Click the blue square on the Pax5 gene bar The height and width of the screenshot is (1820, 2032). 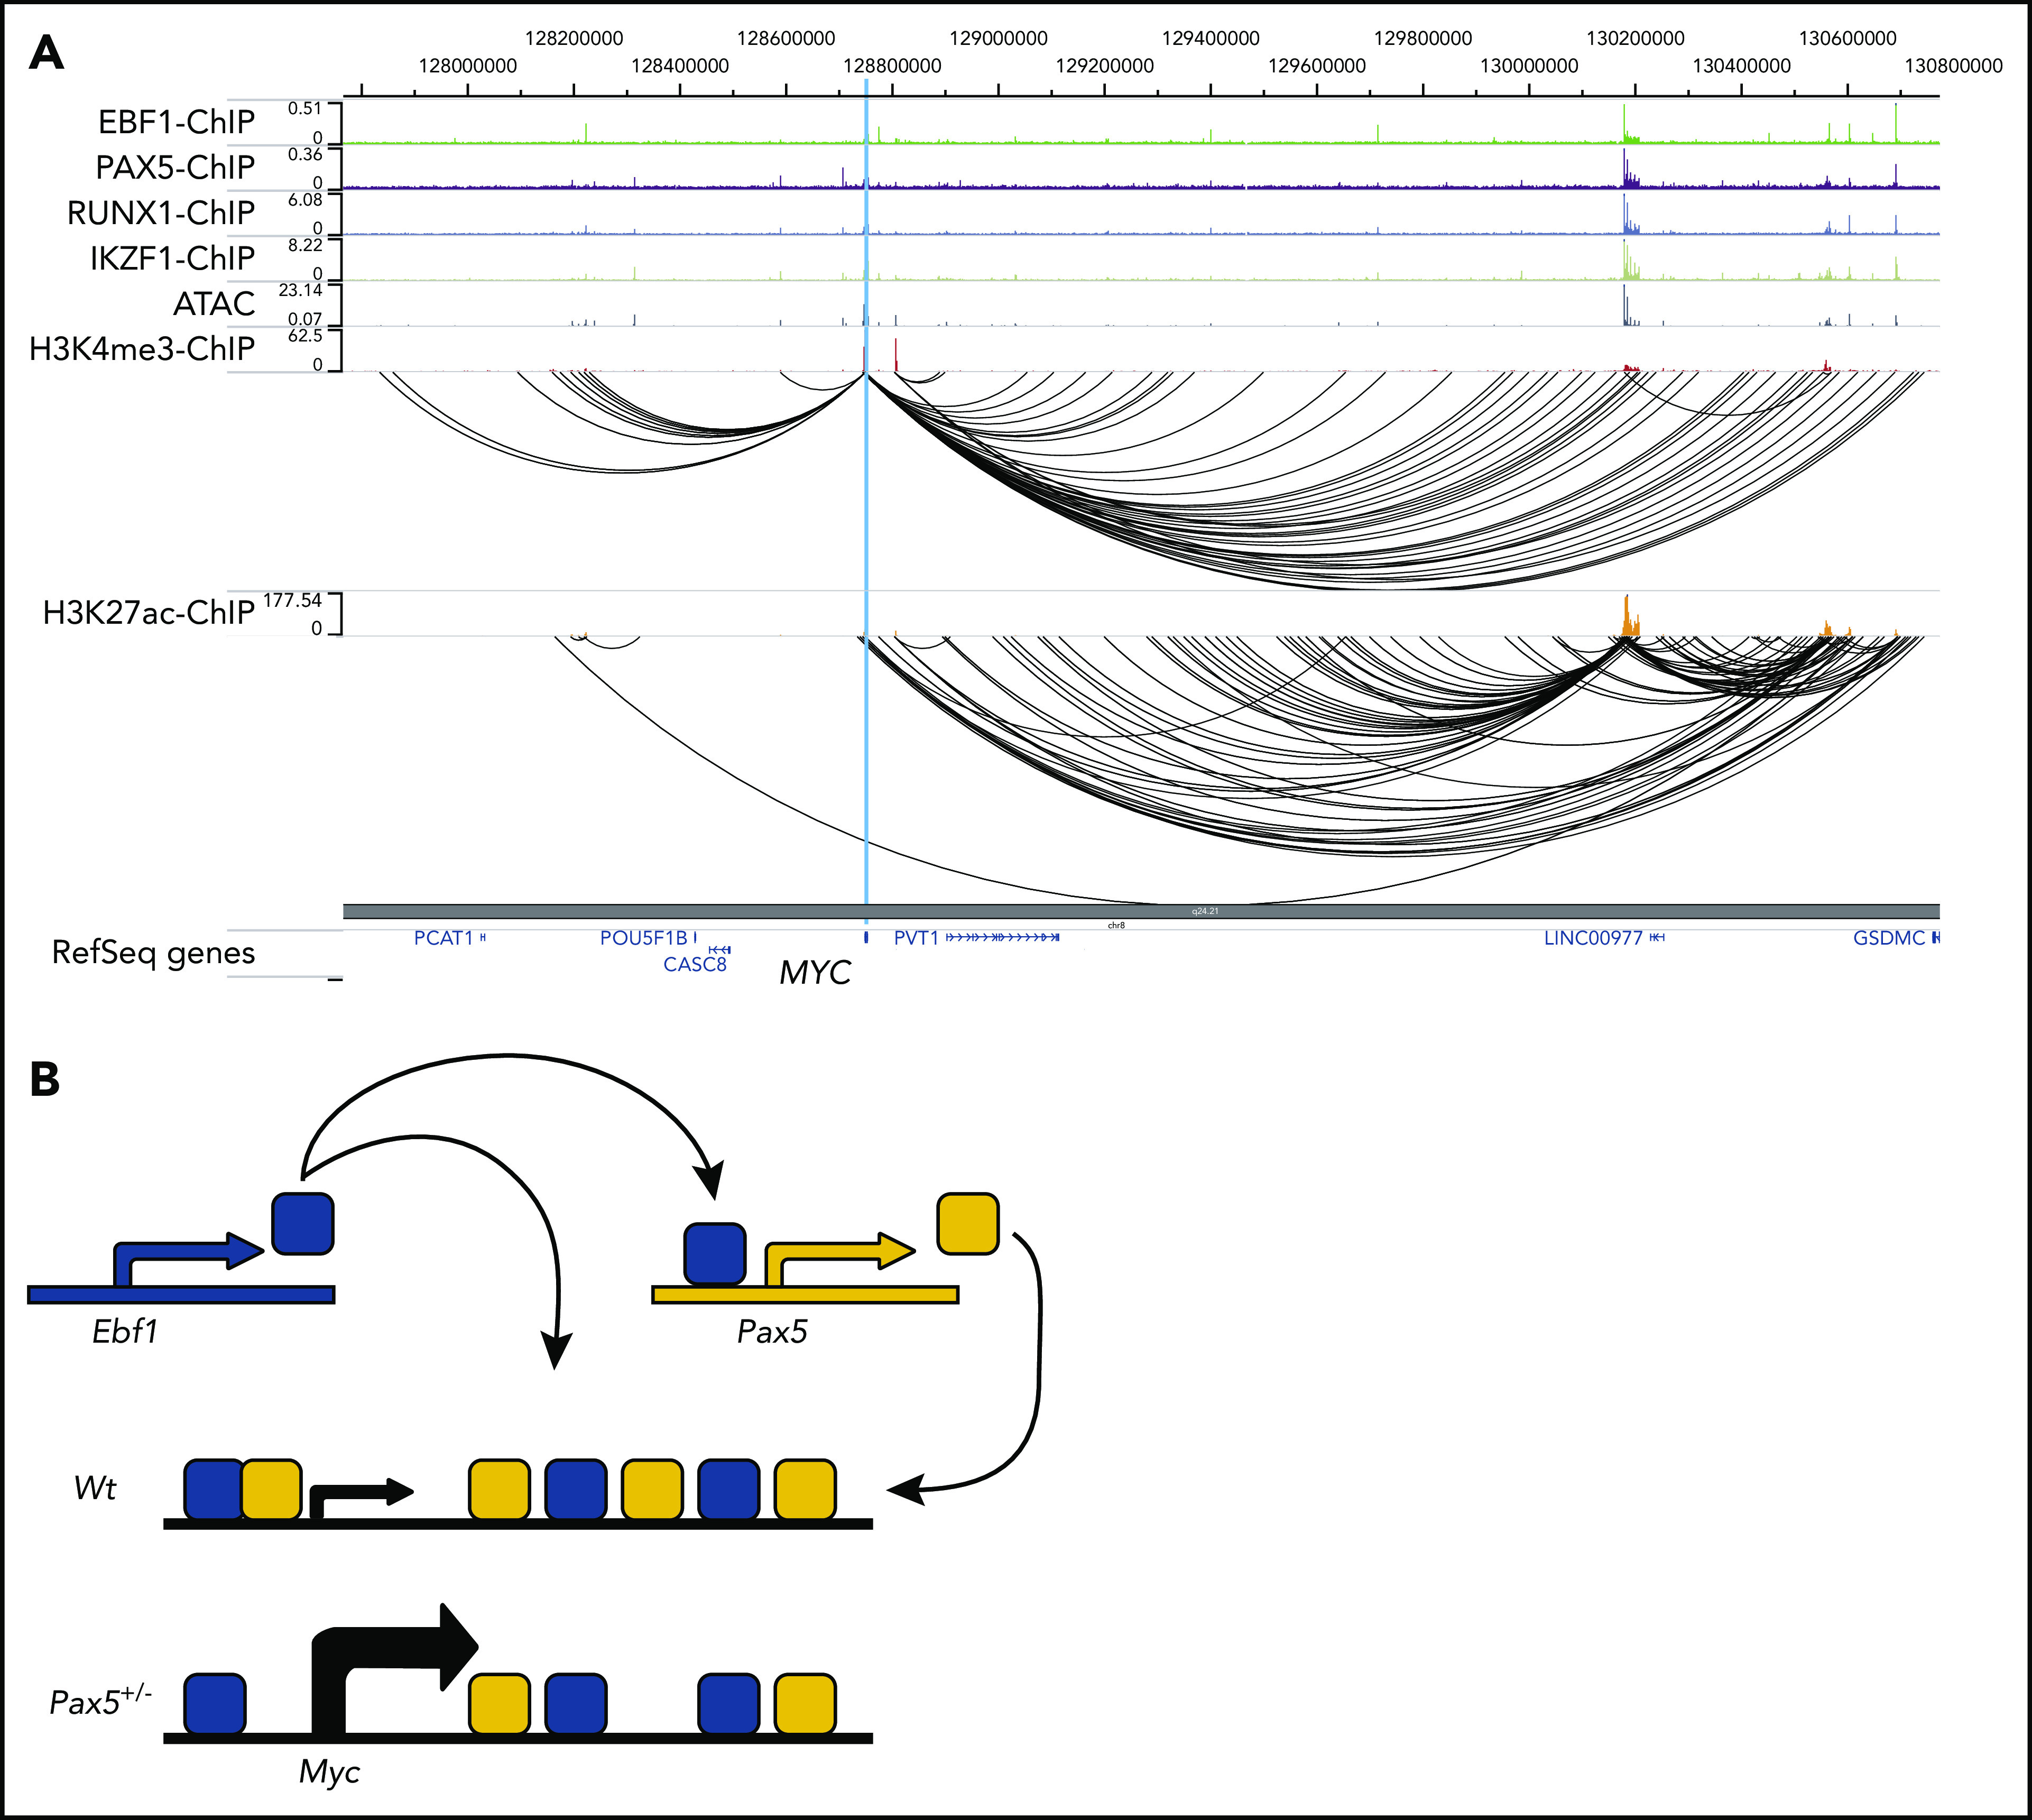coord(715,1254)
